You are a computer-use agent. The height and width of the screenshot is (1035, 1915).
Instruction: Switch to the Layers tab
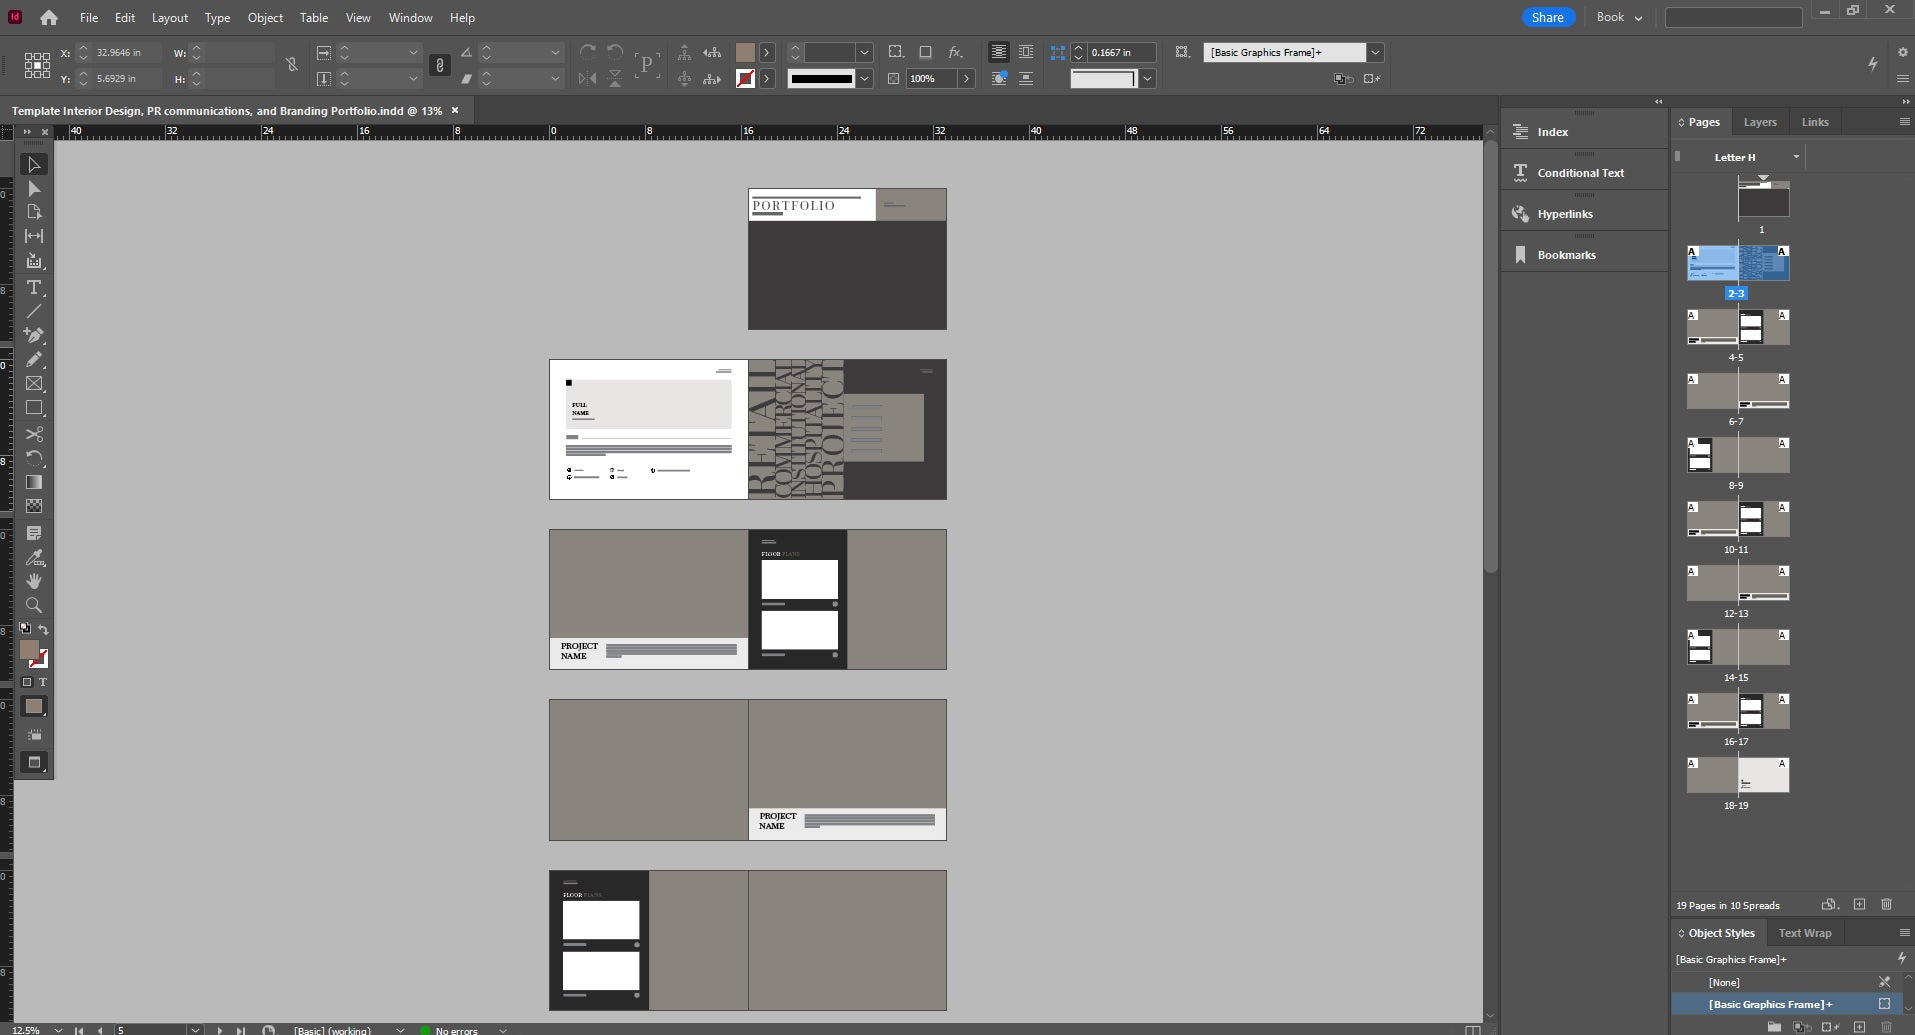point(1759,122)
